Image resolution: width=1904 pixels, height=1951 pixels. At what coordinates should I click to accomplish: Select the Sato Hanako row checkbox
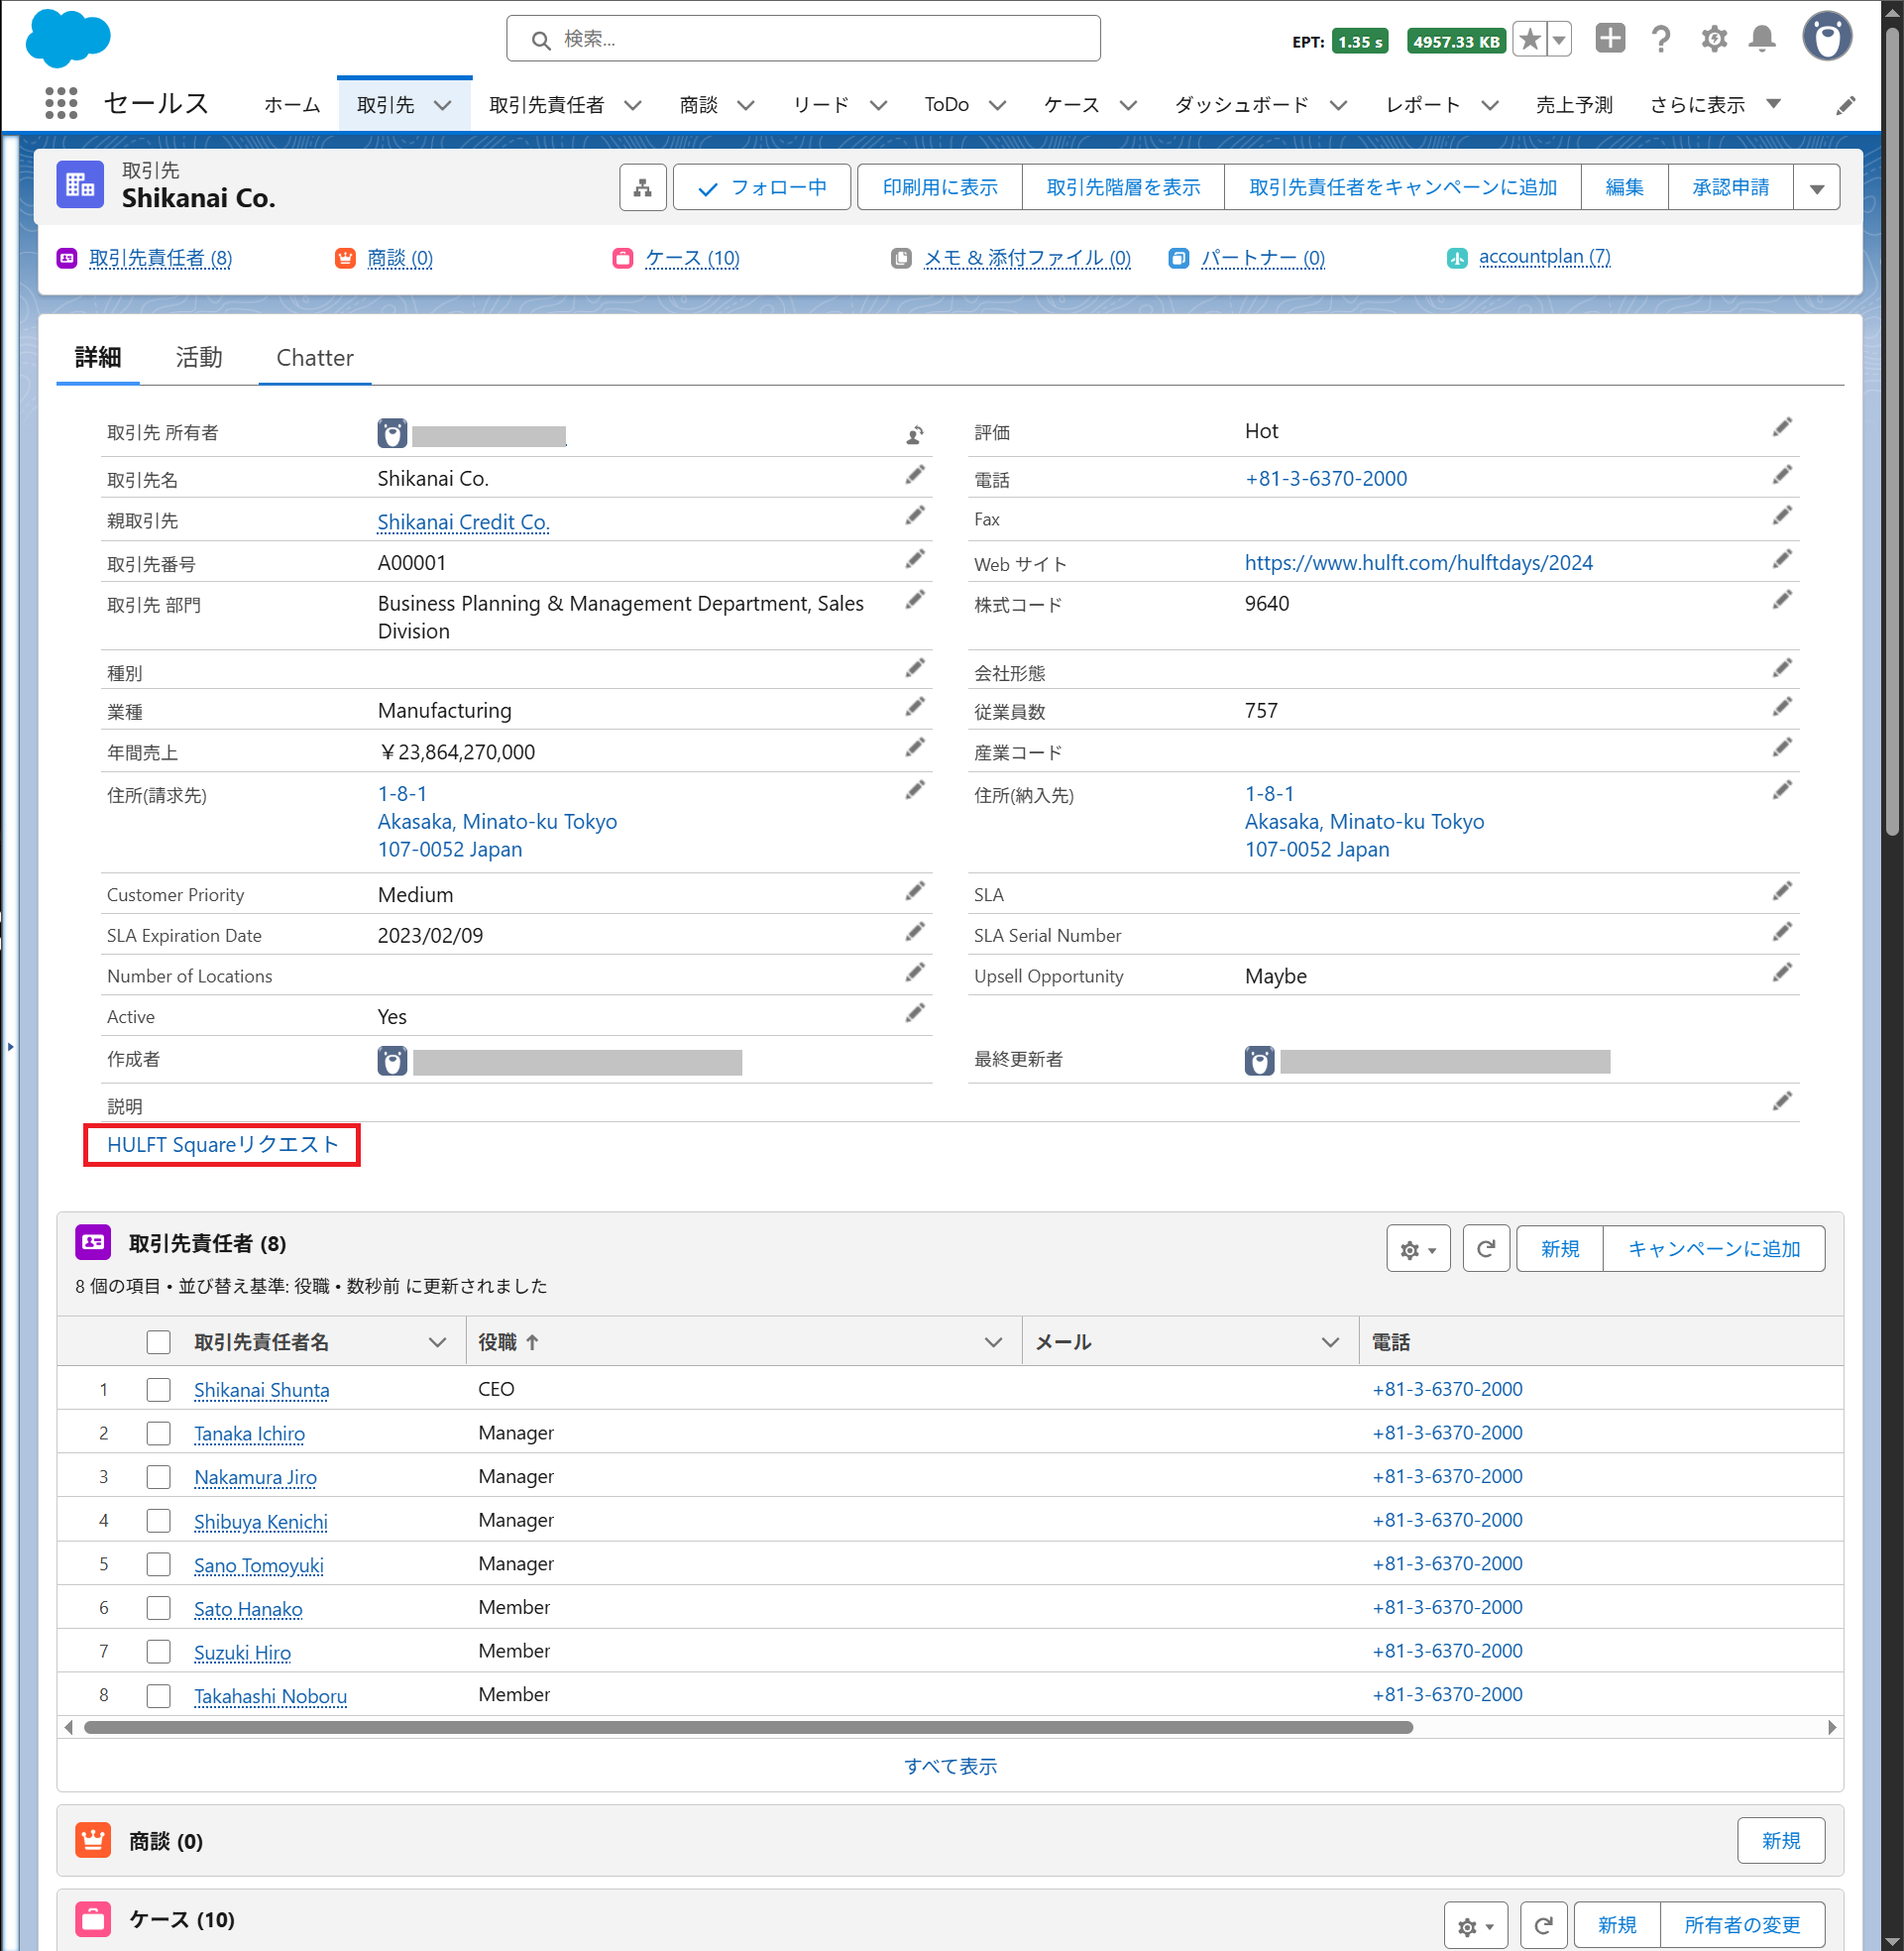click(x=158, y=1607)
